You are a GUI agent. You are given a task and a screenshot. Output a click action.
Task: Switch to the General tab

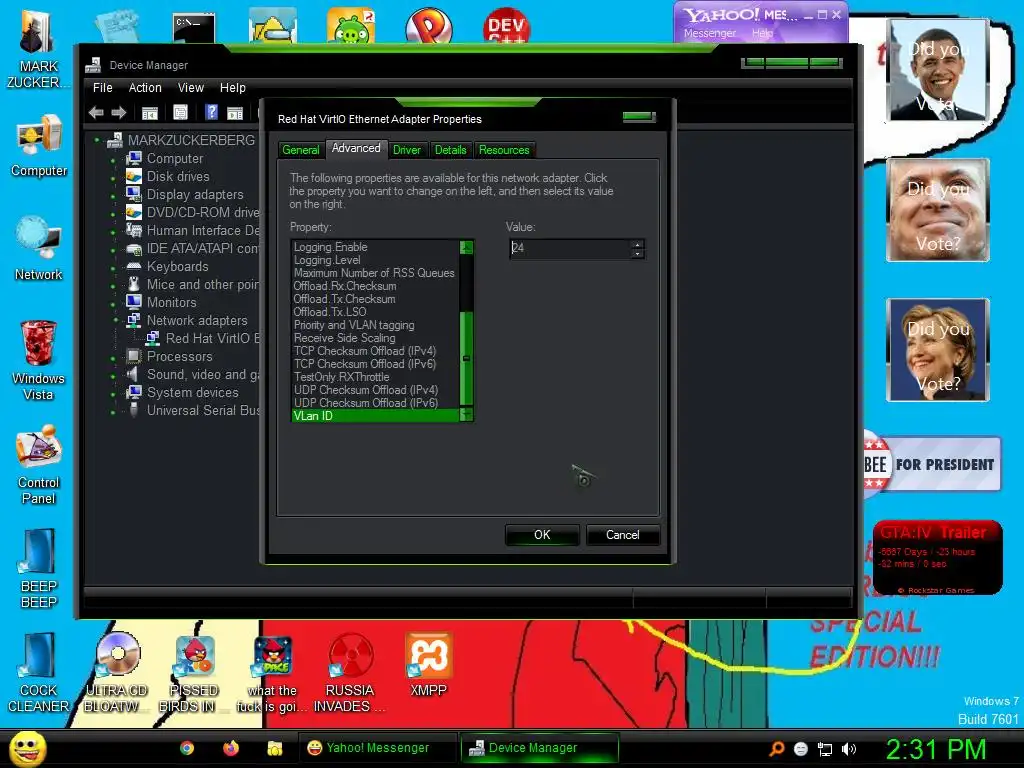[301, 150]
